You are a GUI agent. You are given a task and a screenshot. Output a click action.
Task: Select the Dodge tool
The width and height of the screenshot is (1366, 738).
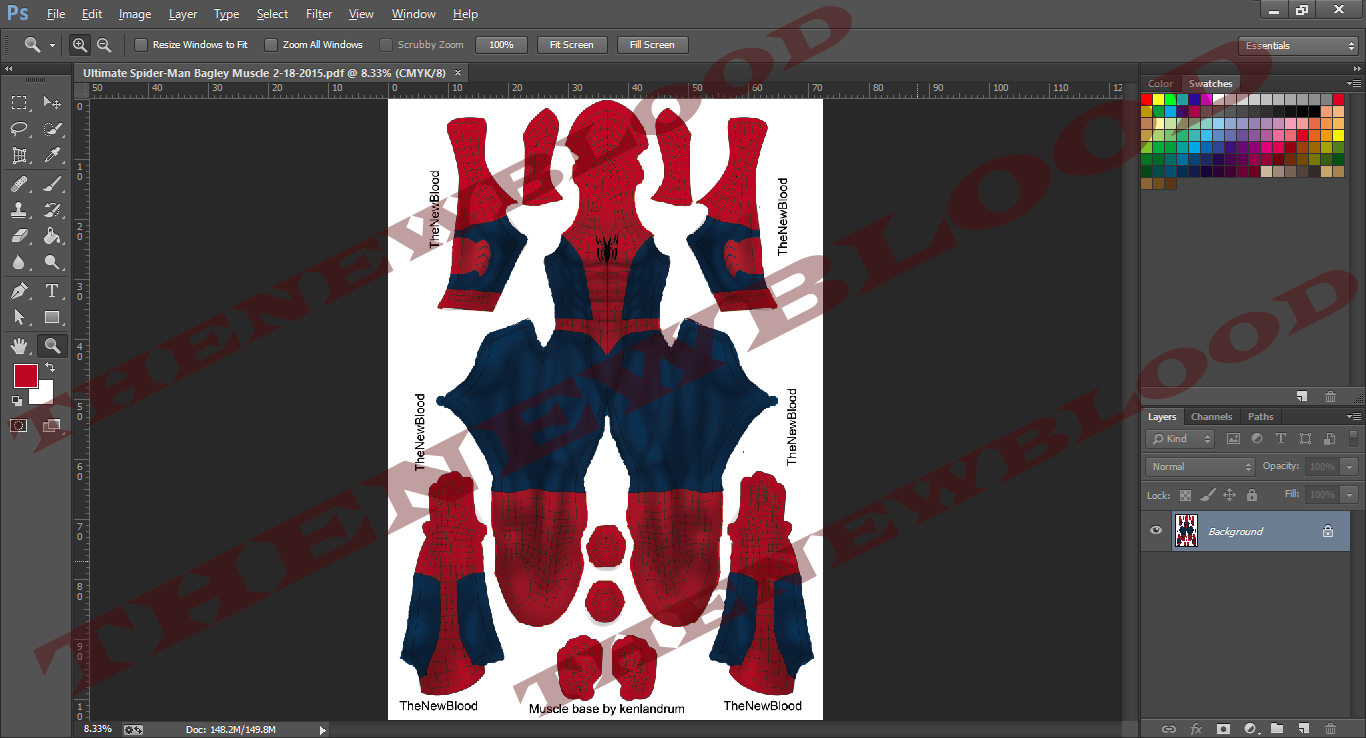[x=52, y=263]
